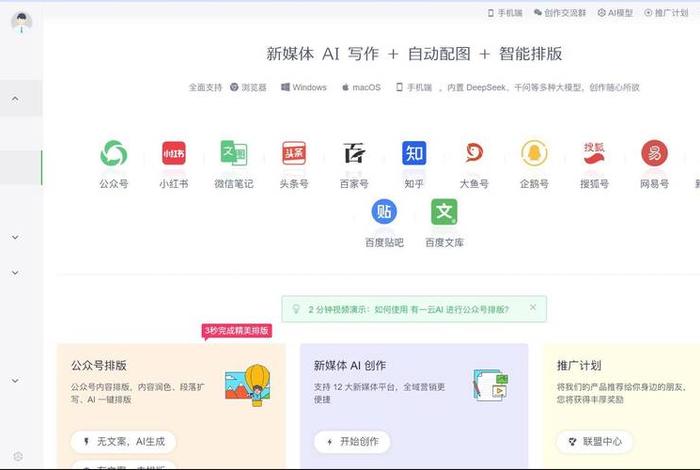Select the 浏览器 support option
Screen dimensions: 700x470
point(248,87)
